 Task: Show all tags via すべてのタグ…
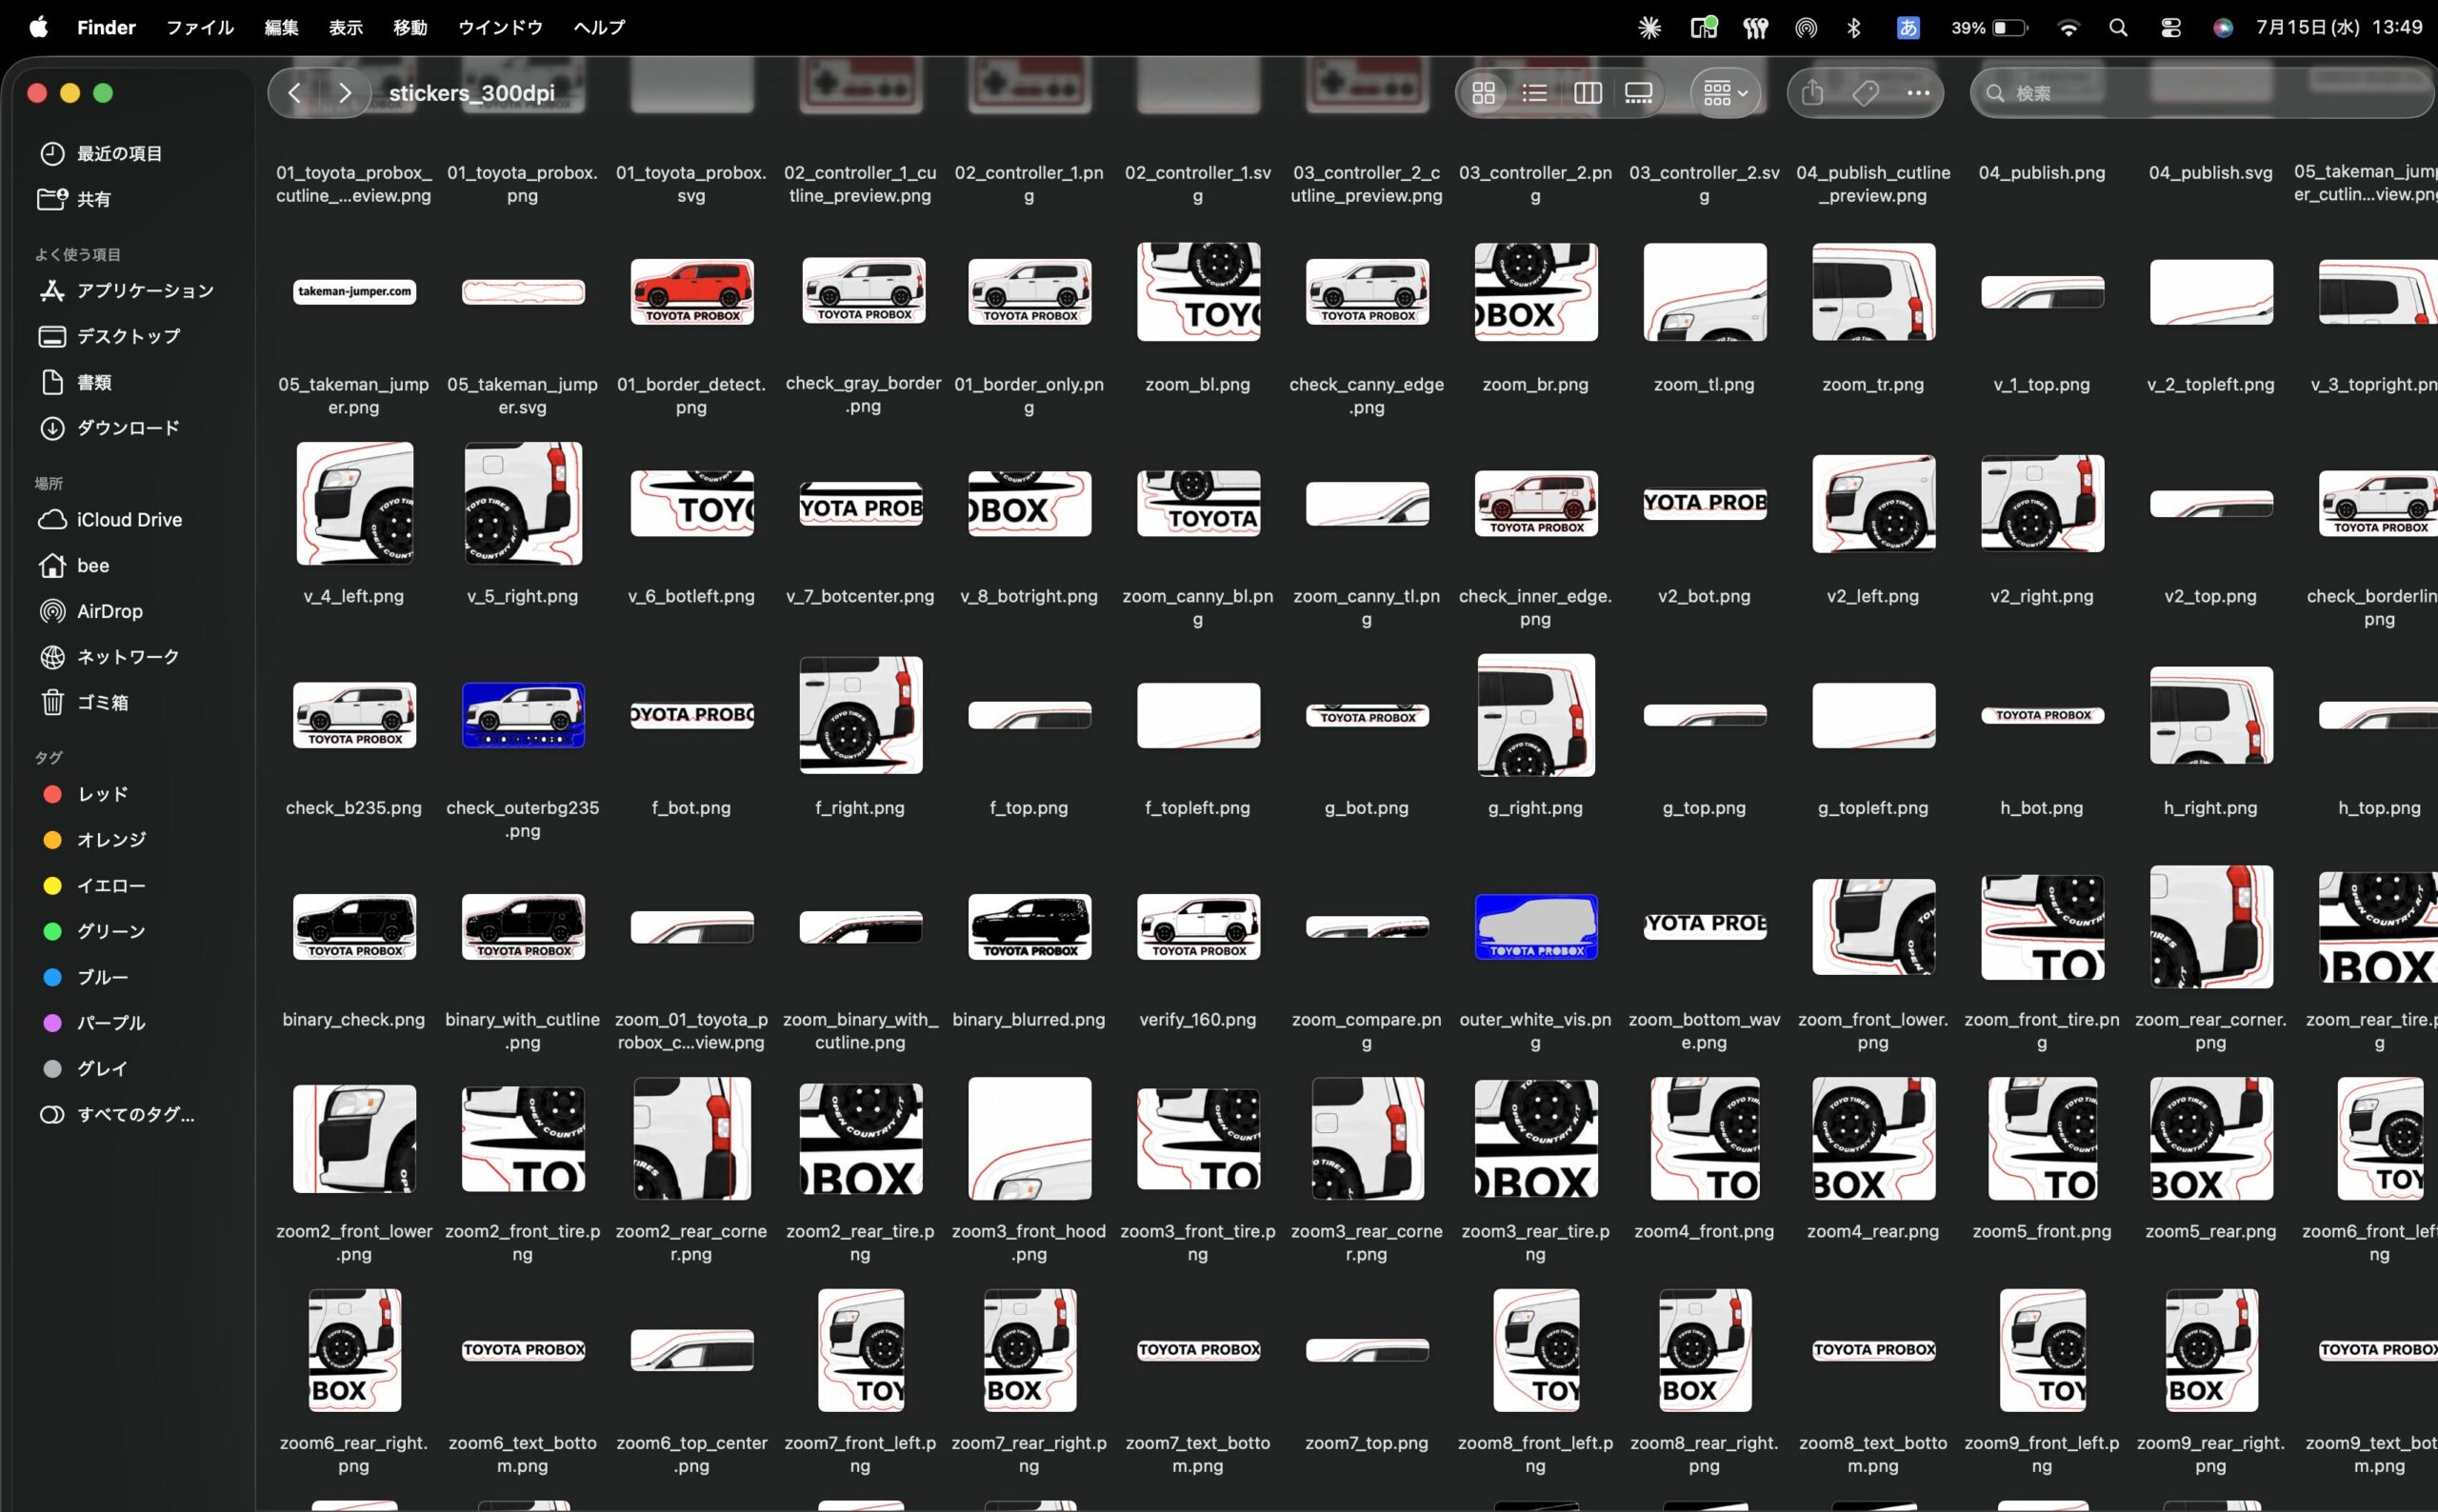coord(135,1114)
